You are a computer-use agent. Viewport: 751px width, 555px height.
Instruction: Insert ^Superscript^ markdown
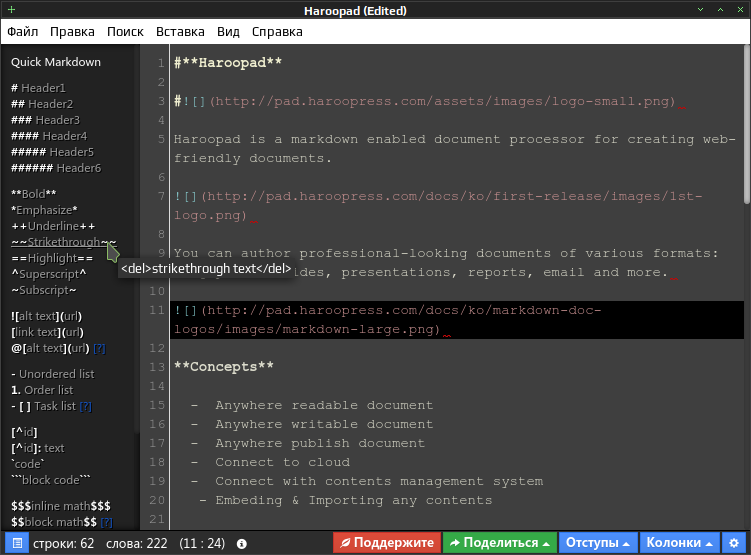[x=48, y=274]
